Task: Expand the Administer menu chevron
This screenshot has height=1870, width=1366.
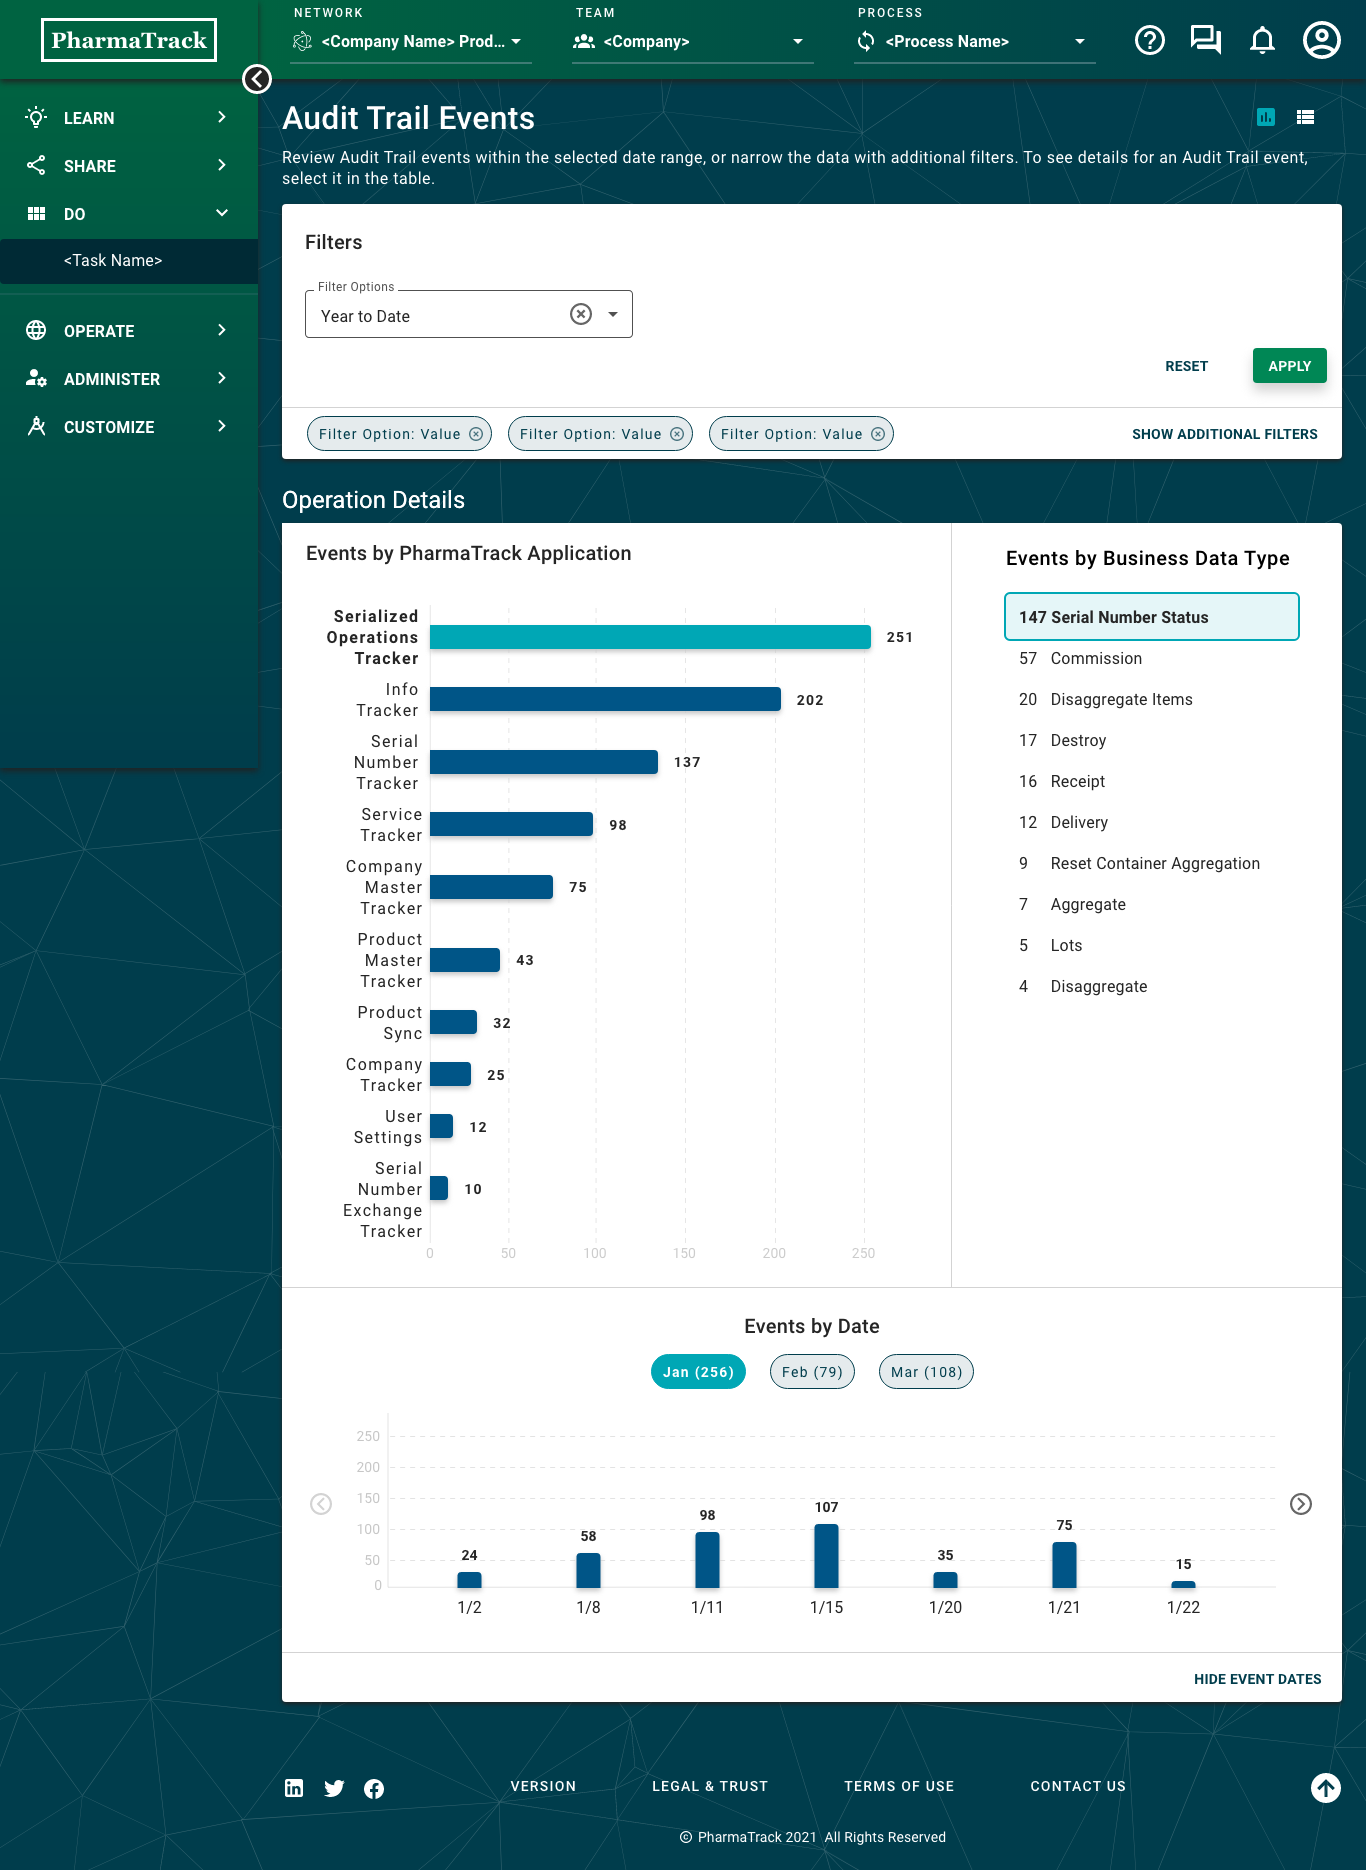Action: pos(222,378)
